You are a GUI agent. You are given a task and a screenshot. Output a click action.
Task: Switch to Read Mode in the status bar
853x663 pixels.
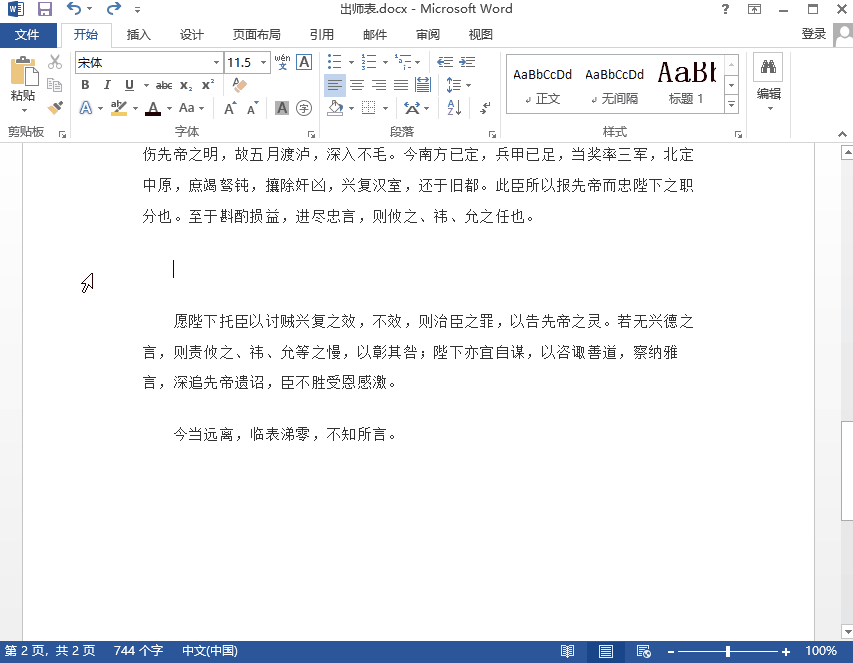point(567,651)
